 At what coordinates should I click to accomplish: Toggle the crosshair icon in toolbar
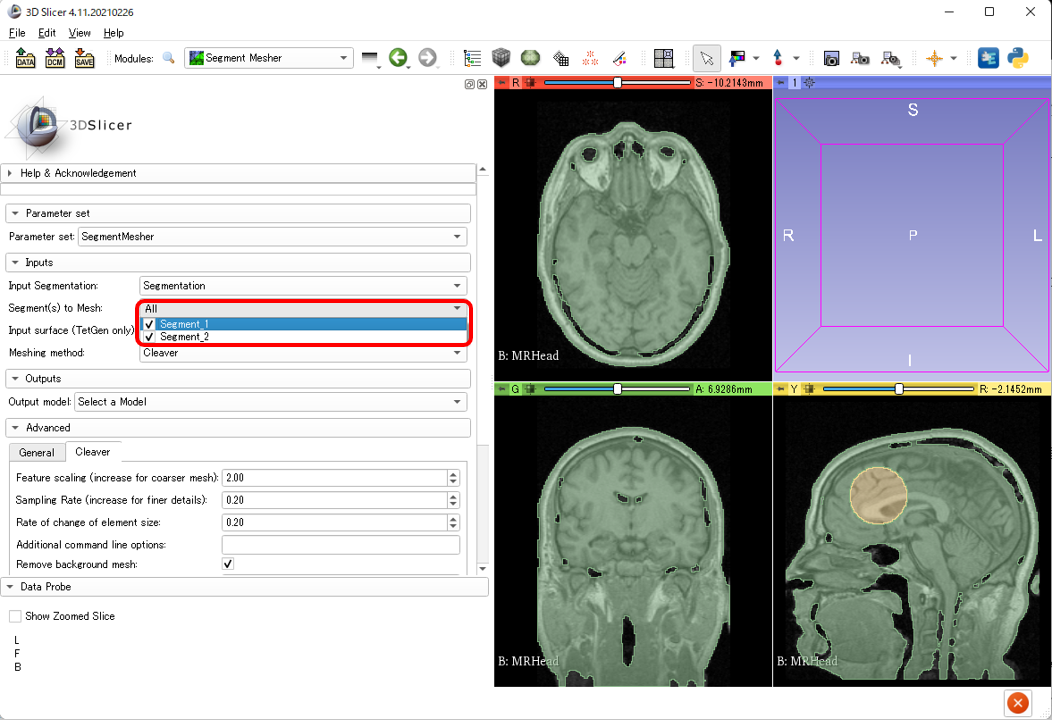pos(934,58)
